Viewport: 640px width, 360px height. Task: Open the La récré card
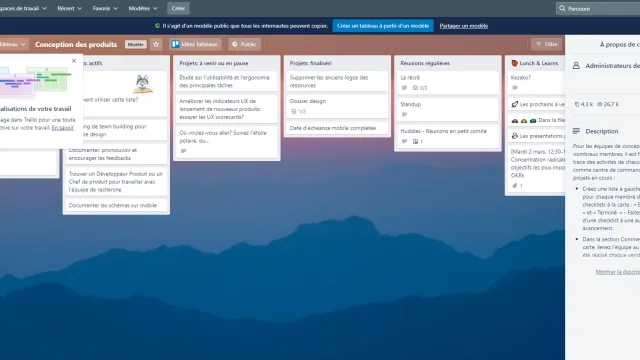point(447,82)
